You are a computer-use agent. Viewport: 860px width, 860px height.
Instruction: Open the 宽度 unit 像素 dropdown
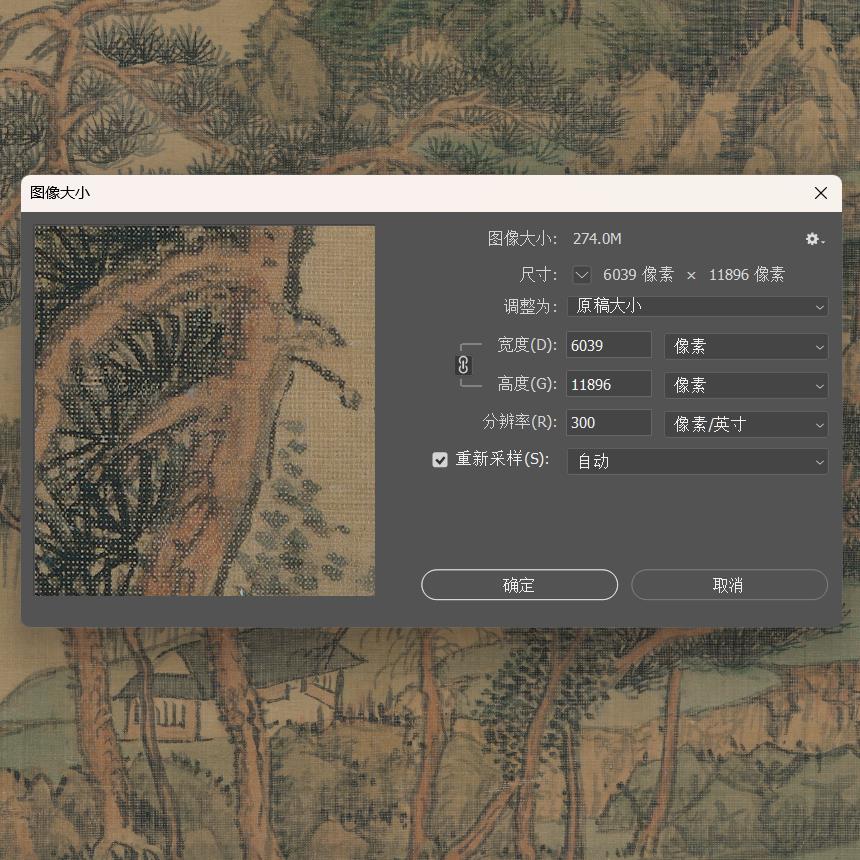tap(746, 346)
